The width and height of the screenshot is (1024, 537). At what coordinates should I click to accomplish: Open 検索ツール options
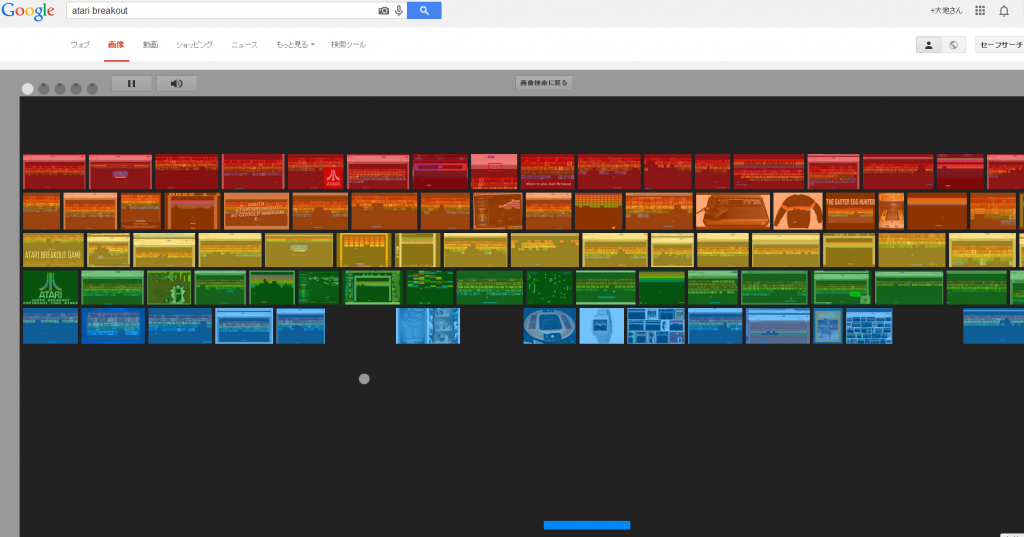point(348,44)
